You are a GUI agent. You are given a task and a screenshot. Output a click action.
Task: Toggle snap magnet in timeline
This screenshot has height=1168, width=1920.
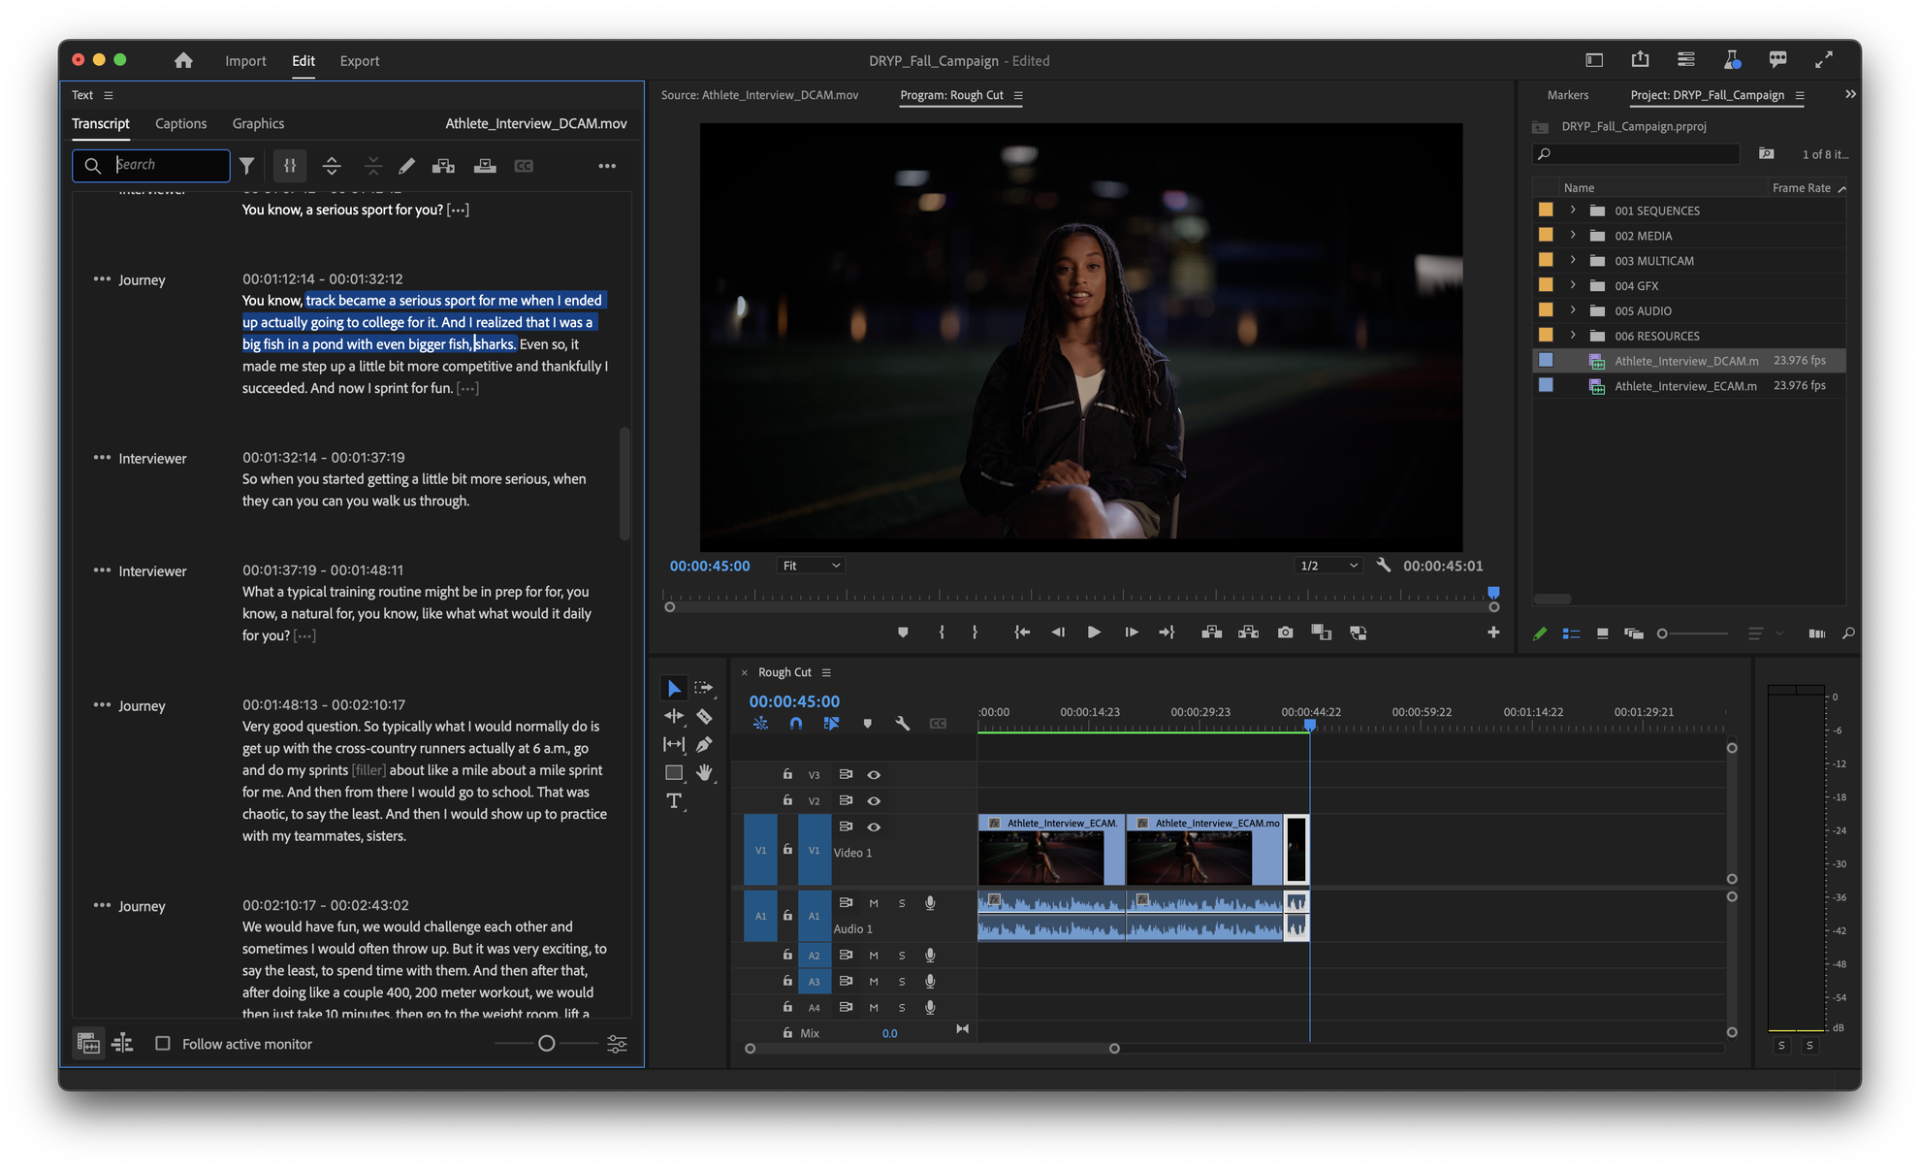coord(795,723)
